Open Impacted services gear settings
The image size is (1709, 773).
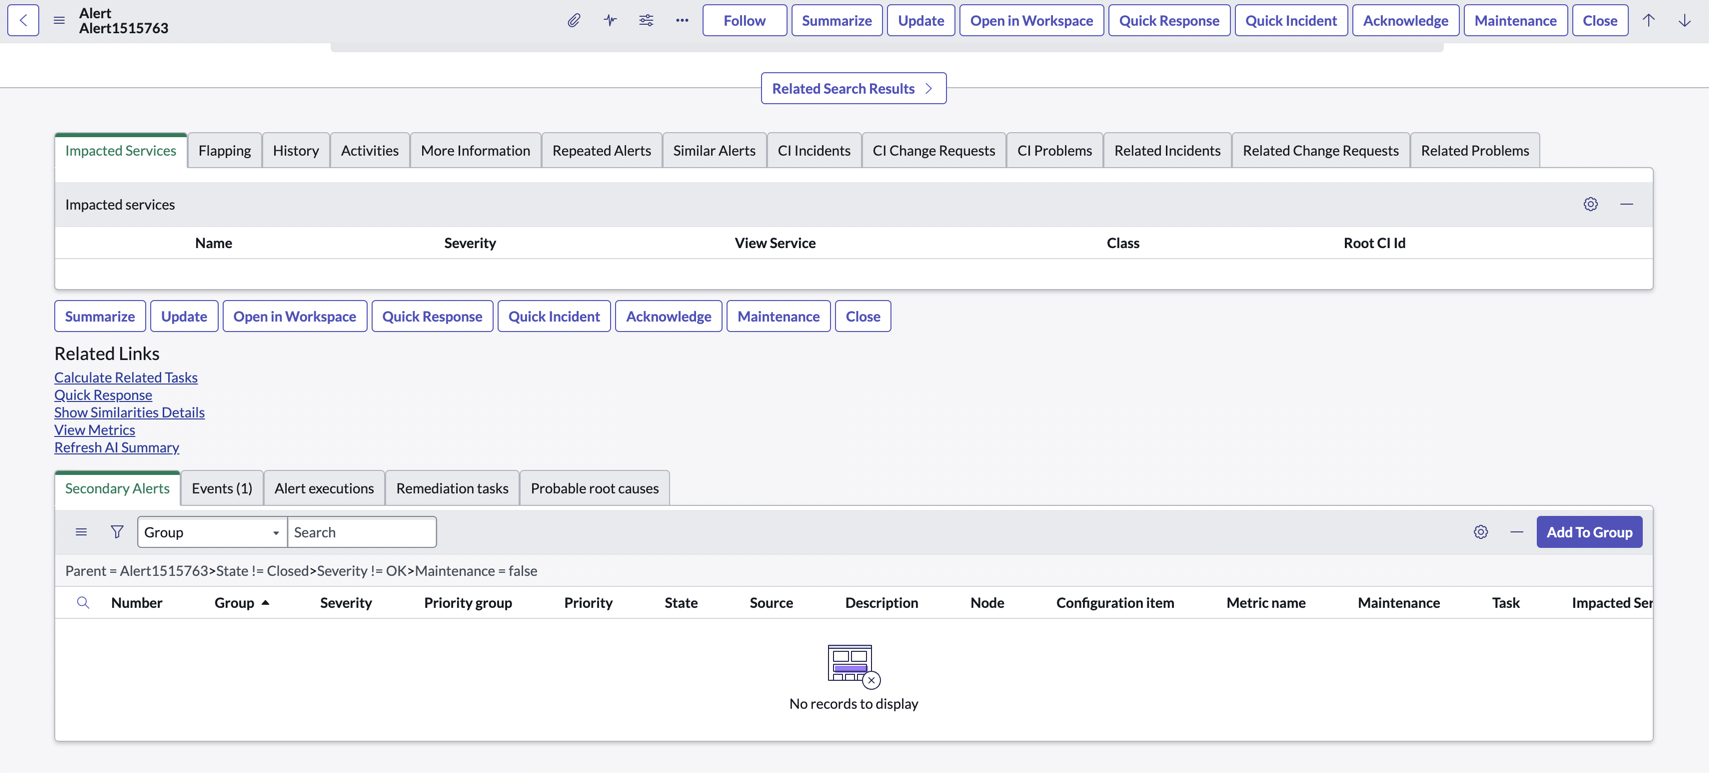pyautogui.click(x=1591, y=204)
